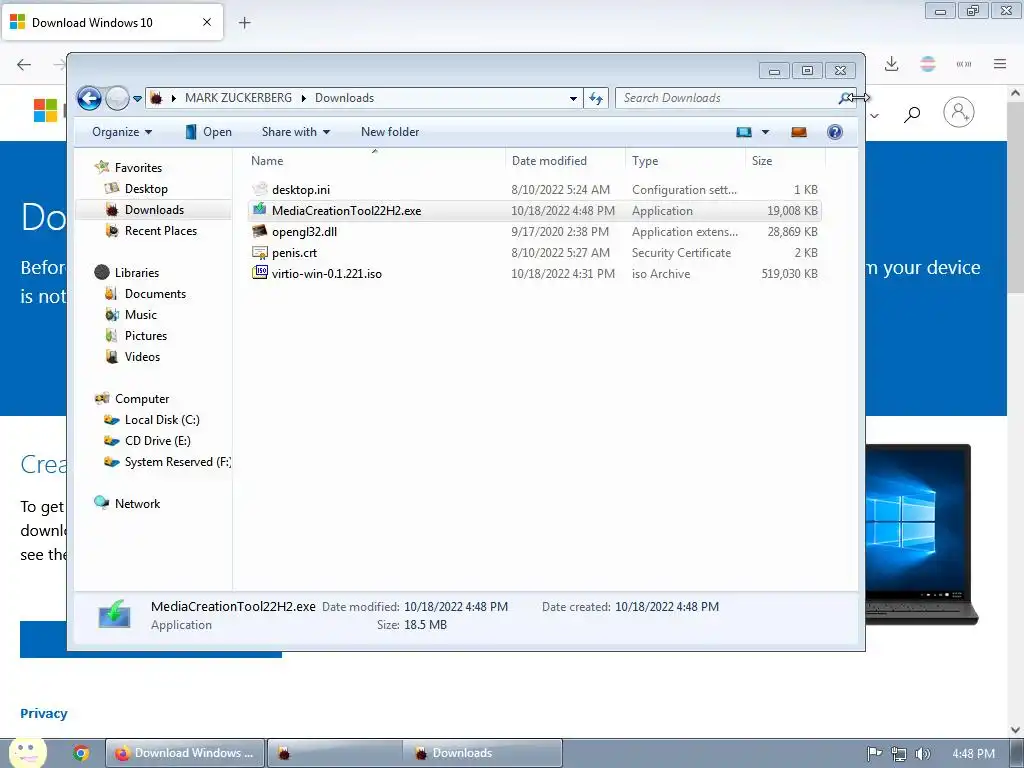The width and height of the screenshot is (1024, 768).
Task: Select MediaCreationTool22H2.exe file
Action: 534,210
